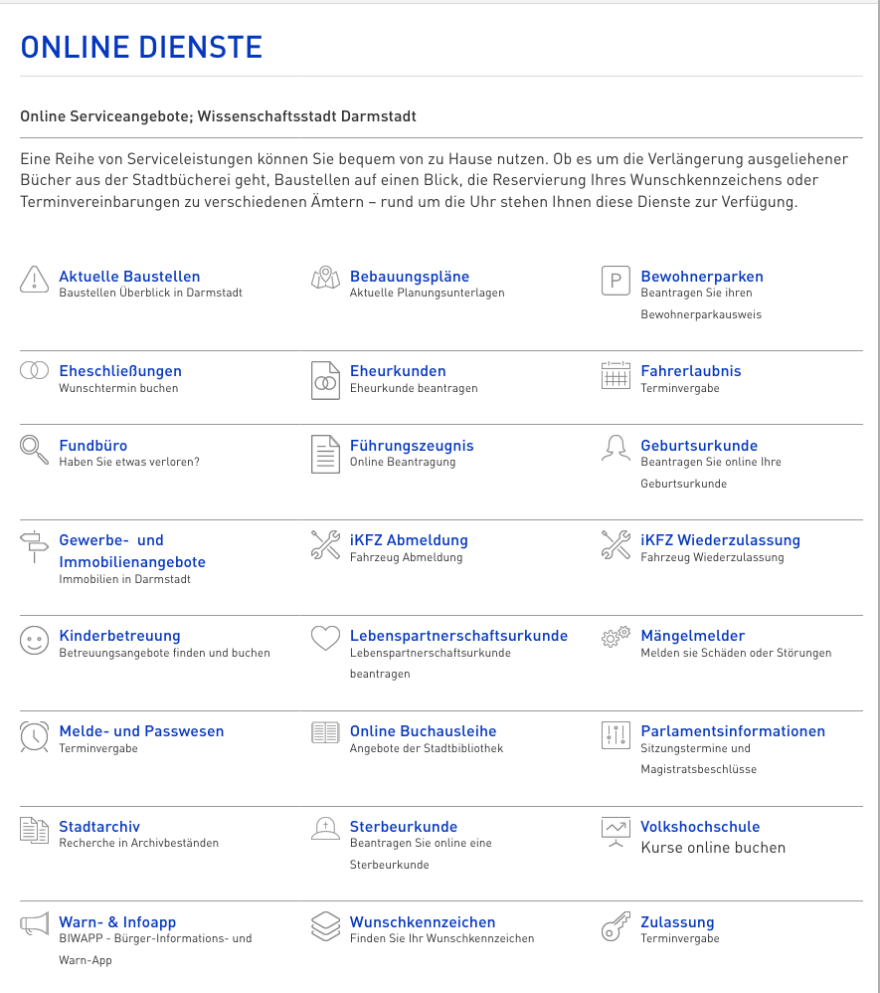Click the map icon beside Bebauungspläne
Viewport: 880px width, 993px height.
(325, 279)
